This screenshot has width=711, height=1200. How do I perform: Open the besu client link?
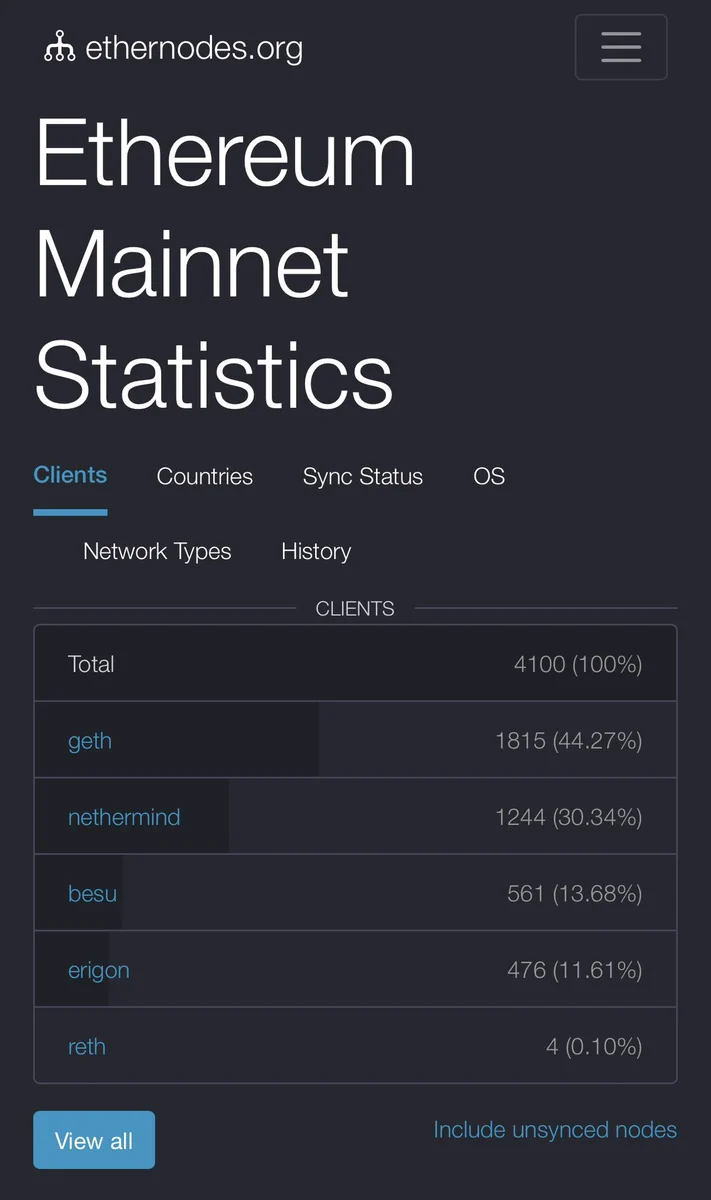click(92, 893)
